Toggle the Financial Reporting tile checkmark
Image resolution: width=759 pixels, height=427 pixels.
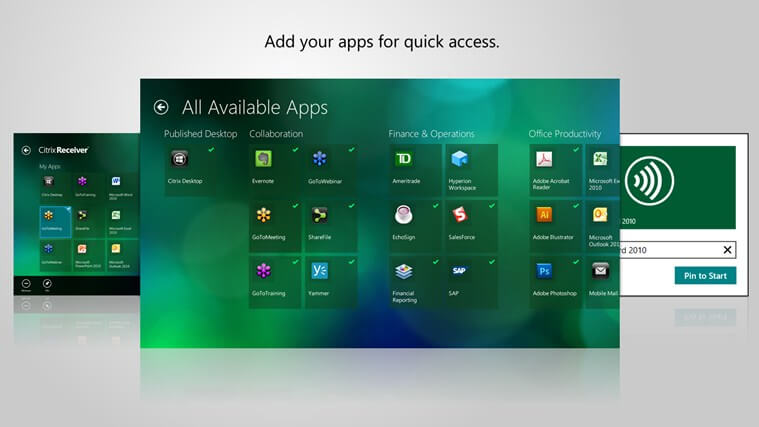click(x=436, y=262)
